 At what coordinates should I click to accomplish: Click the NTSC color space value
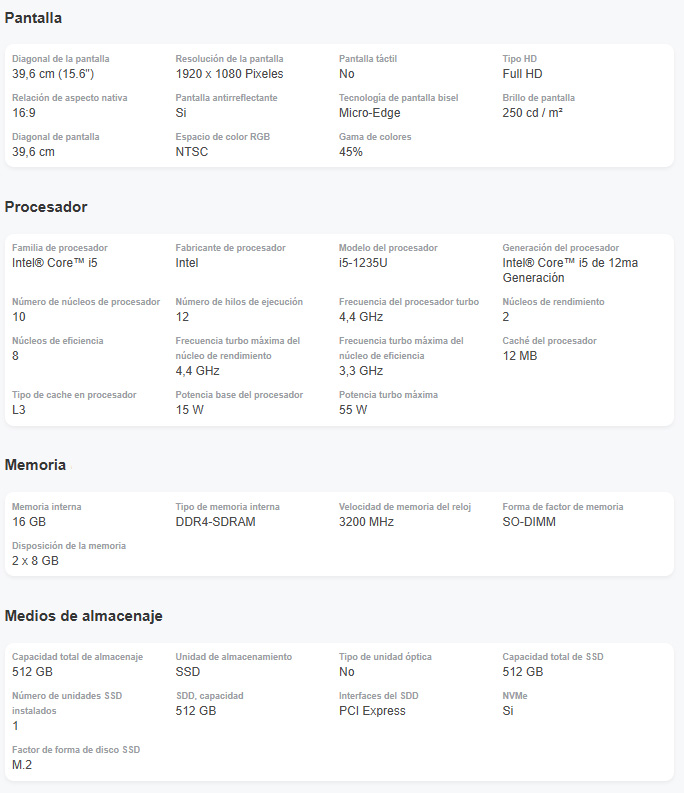coord(192,152)
